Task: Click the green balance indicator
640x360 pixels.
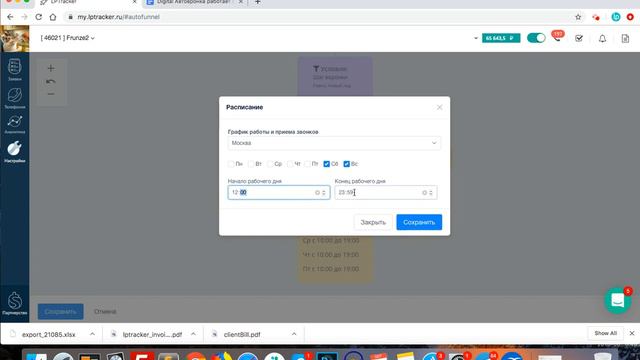Action: (501, 38)
